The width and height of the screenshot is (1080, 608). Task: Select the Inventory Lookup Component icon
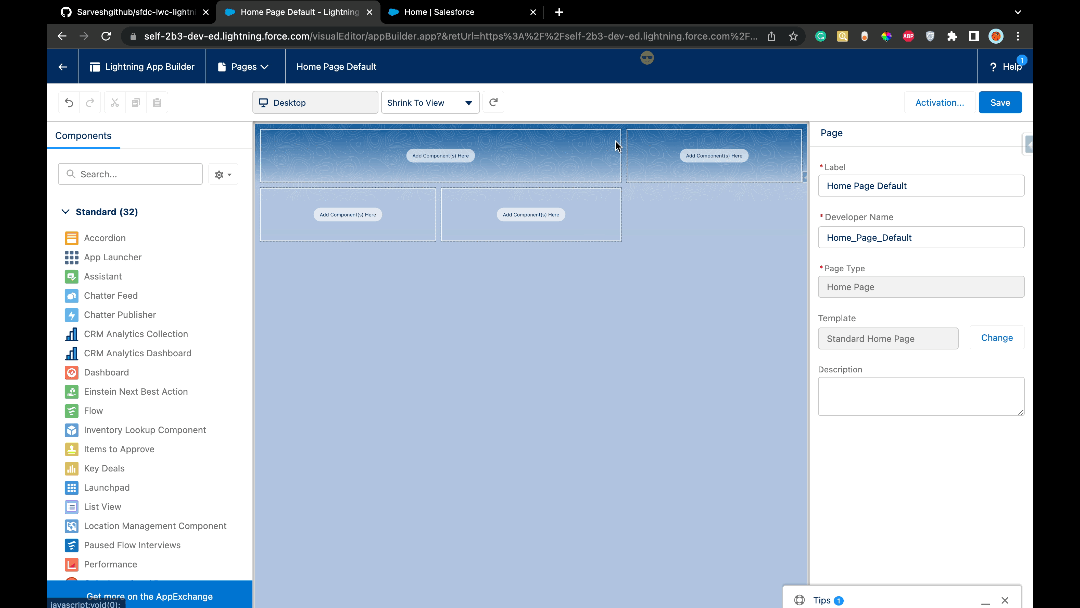72,430
